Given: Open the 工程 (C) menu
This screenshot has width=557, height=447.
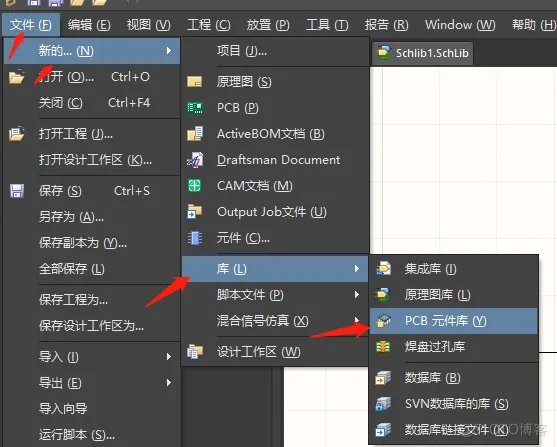Looking at the screenshot, I should click(209, 25).
